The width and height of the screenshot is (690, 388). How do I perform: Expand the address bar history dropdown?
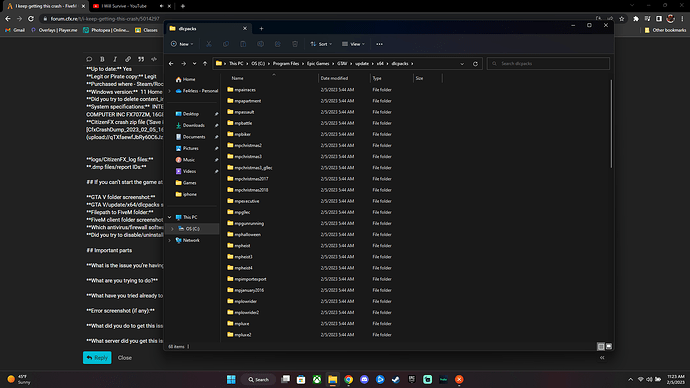pos(462,64)
